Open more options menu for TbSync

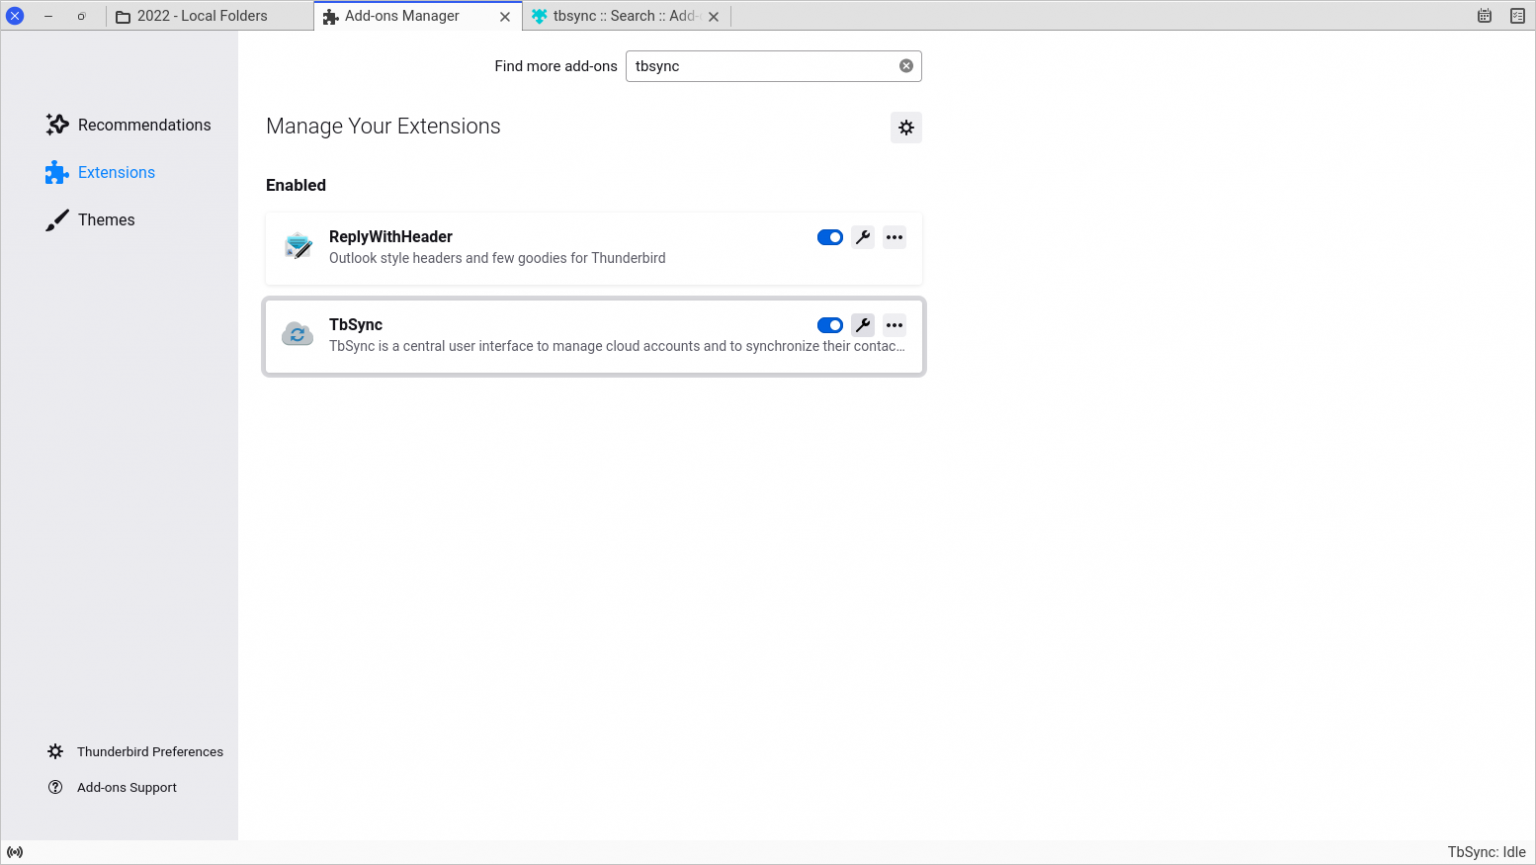pyautogui.click(x=895, y=326)
